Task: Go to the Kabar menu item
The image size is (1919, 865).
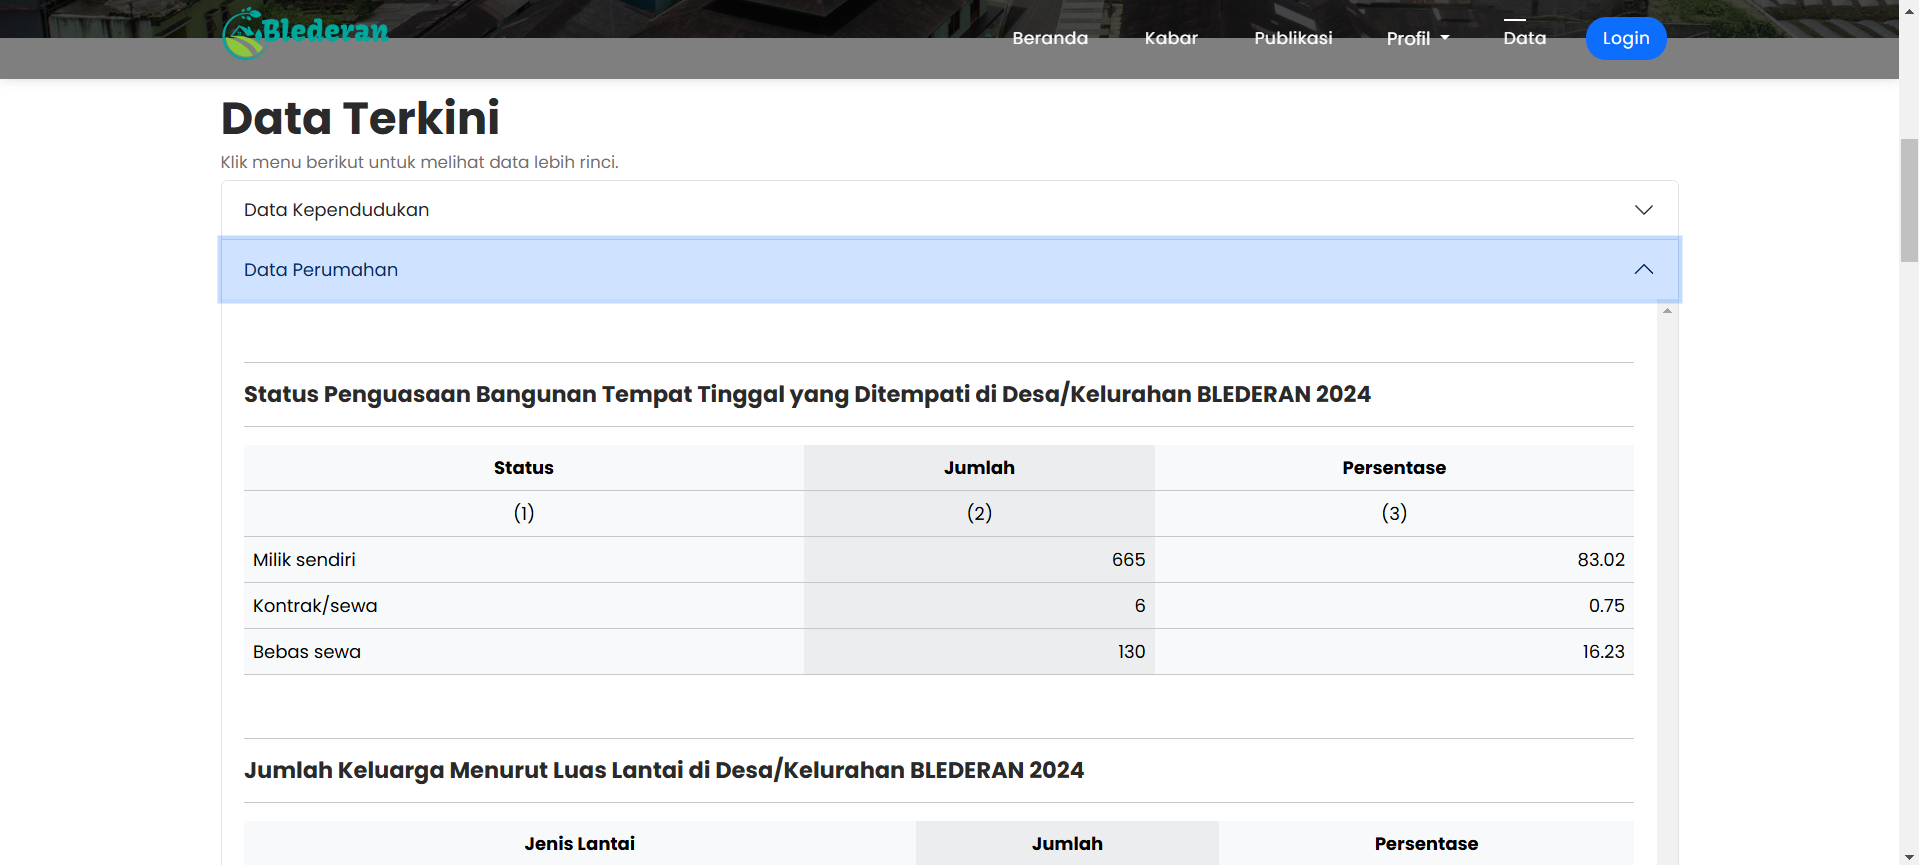Action: [1170, 38]
